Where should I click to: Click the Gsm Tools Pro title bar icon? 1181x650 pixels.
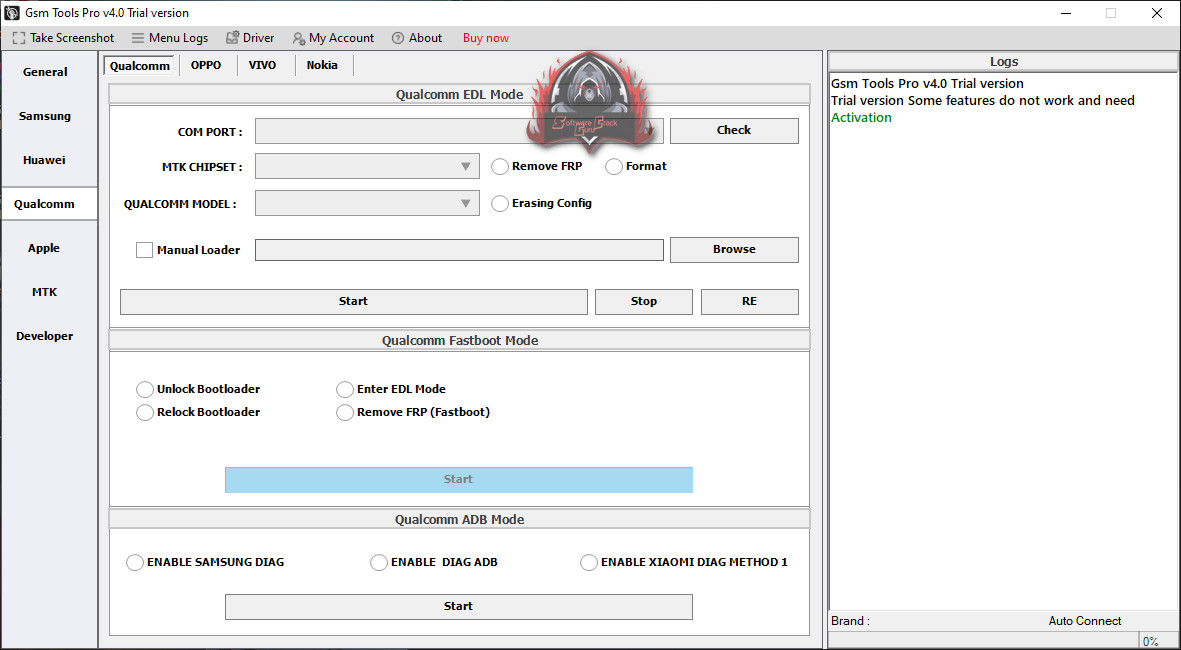tap(12, 13)
